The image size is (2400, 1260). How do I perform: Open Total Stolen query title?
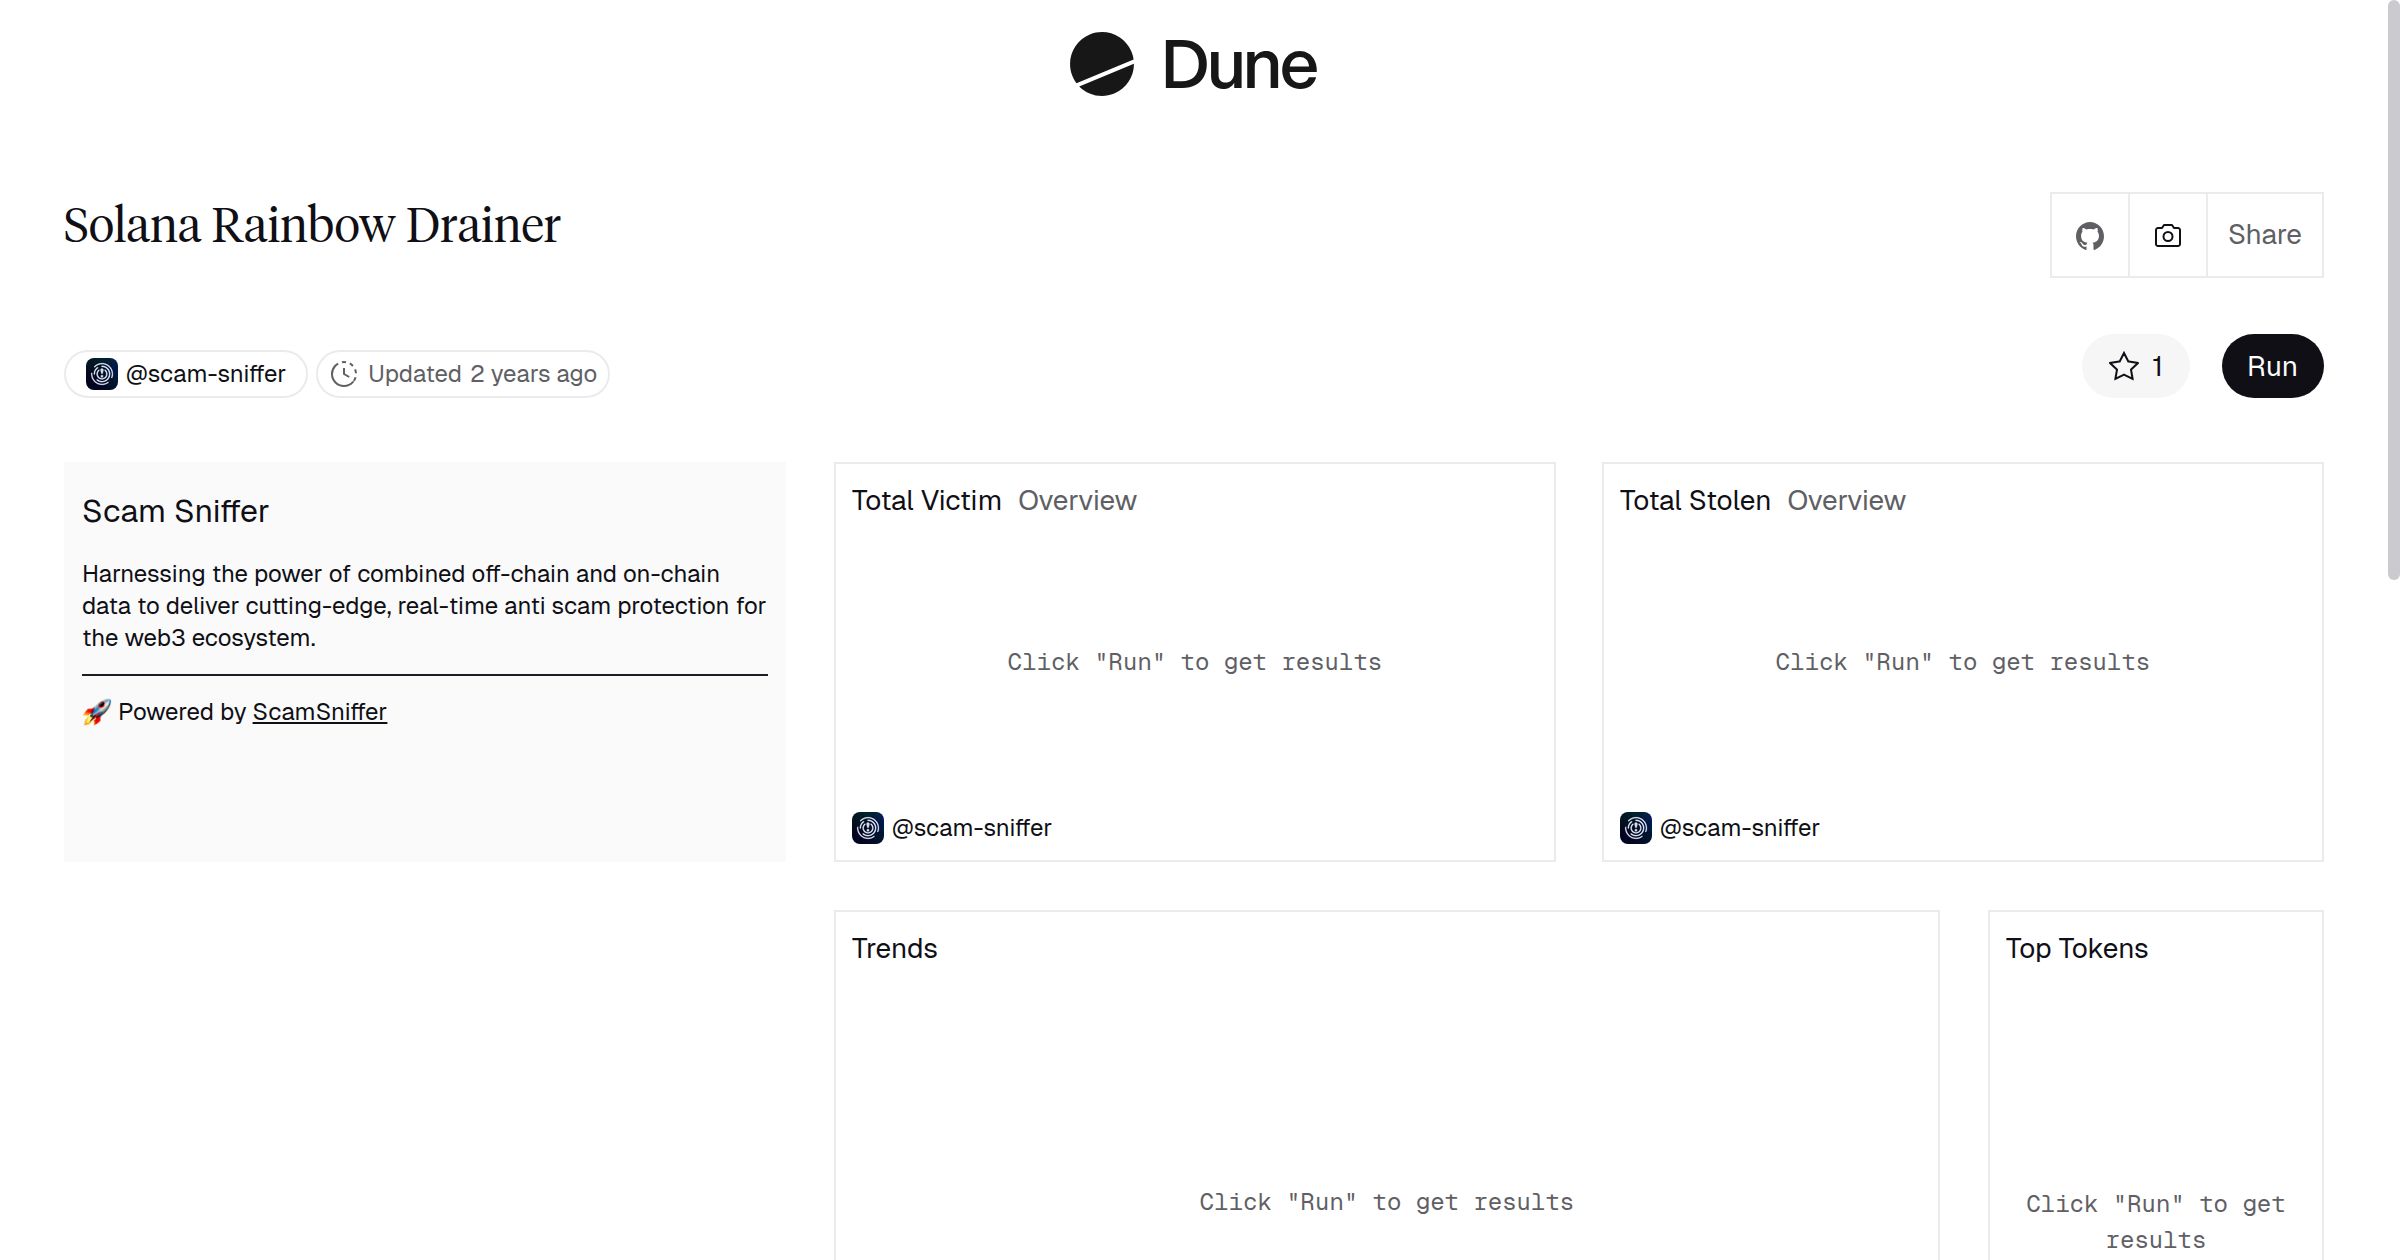1694,500
